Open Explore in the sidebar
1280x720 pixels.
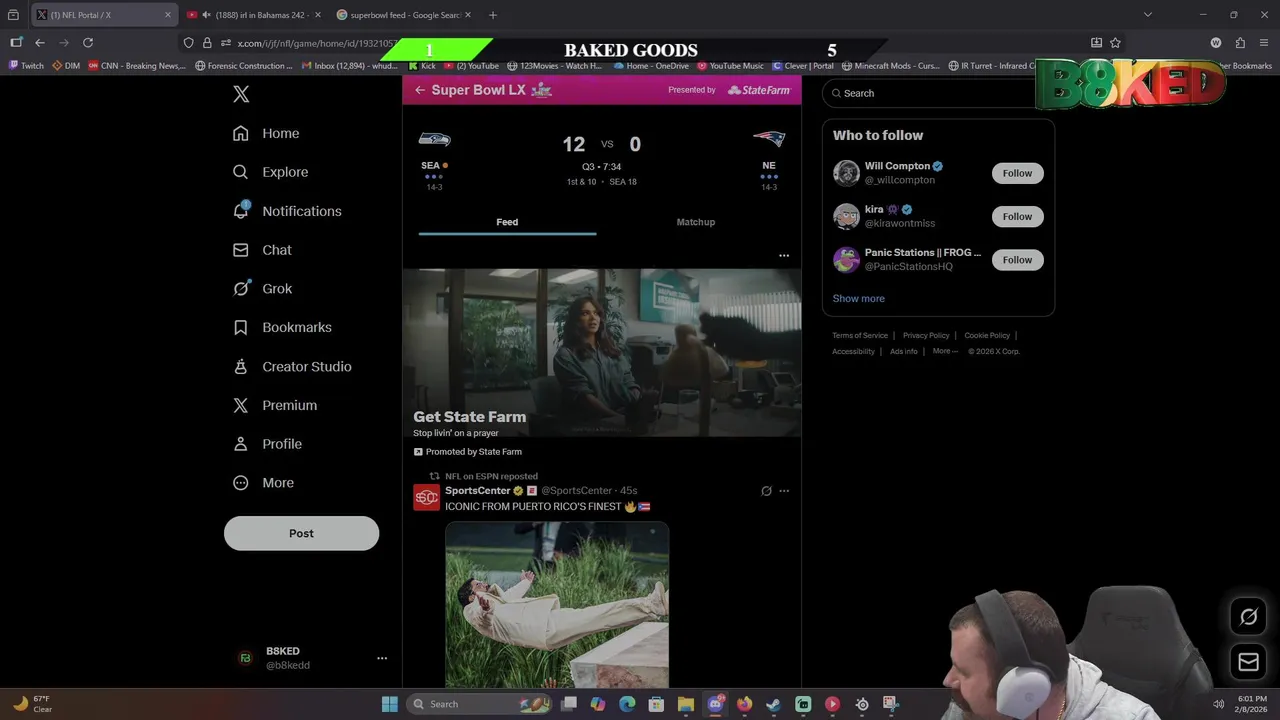tap(270, 172)
